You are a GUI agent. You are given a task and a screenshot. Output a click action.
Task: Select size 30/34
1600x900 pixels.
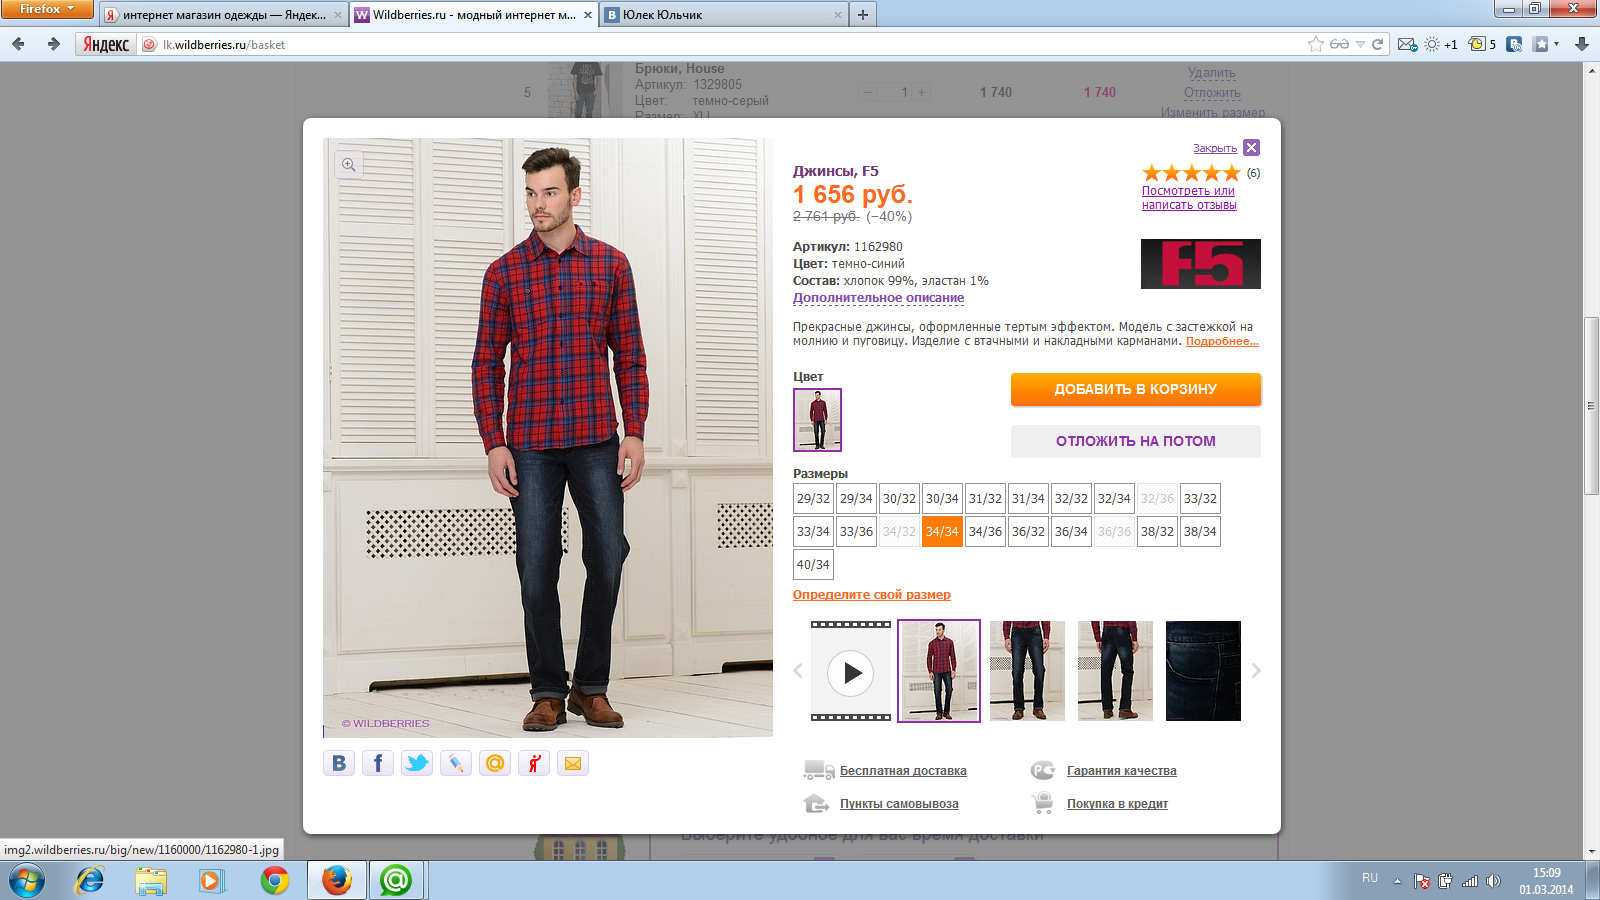click(x=942, y=499)
